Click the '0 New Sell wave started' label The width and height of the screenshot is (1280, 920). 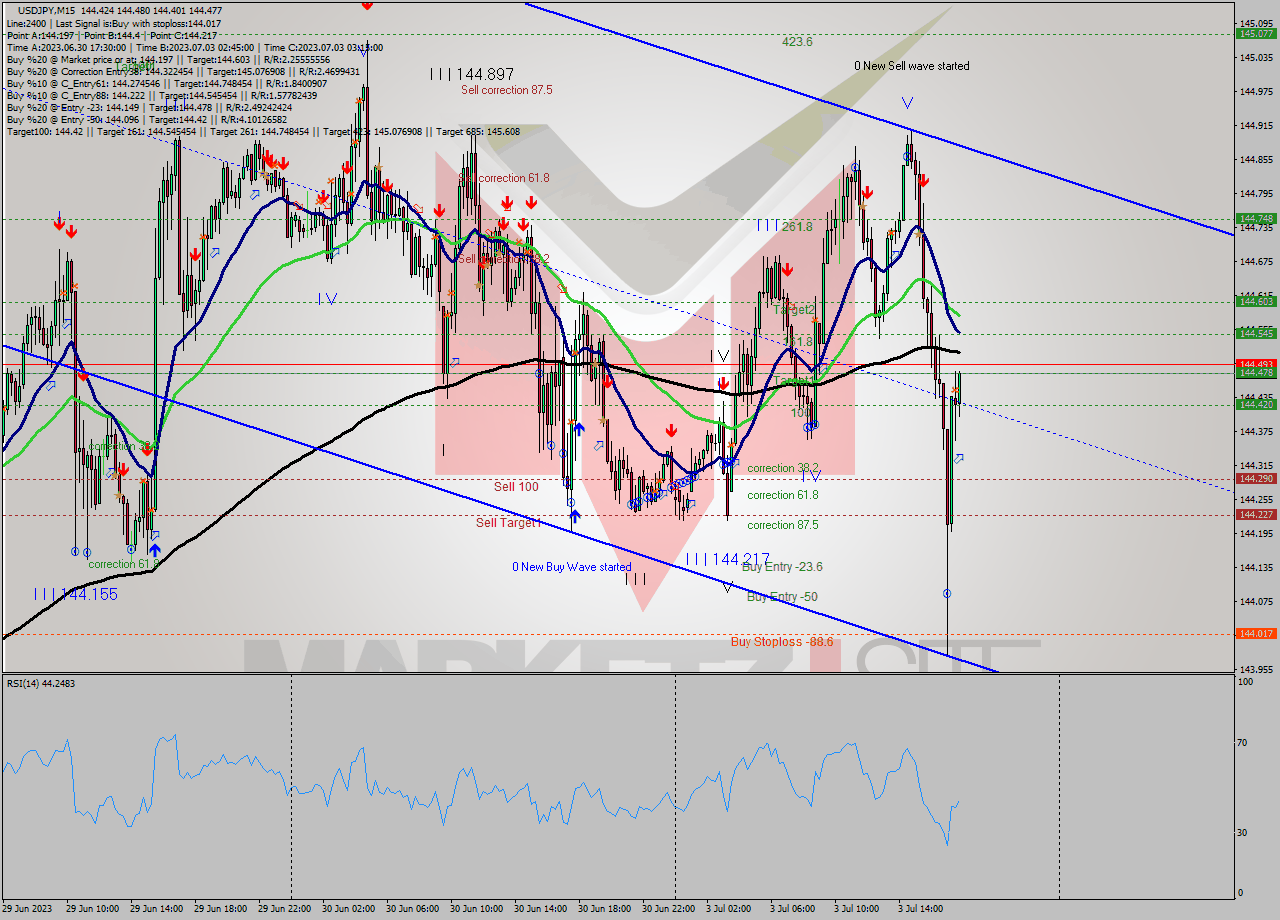point(911,66)
